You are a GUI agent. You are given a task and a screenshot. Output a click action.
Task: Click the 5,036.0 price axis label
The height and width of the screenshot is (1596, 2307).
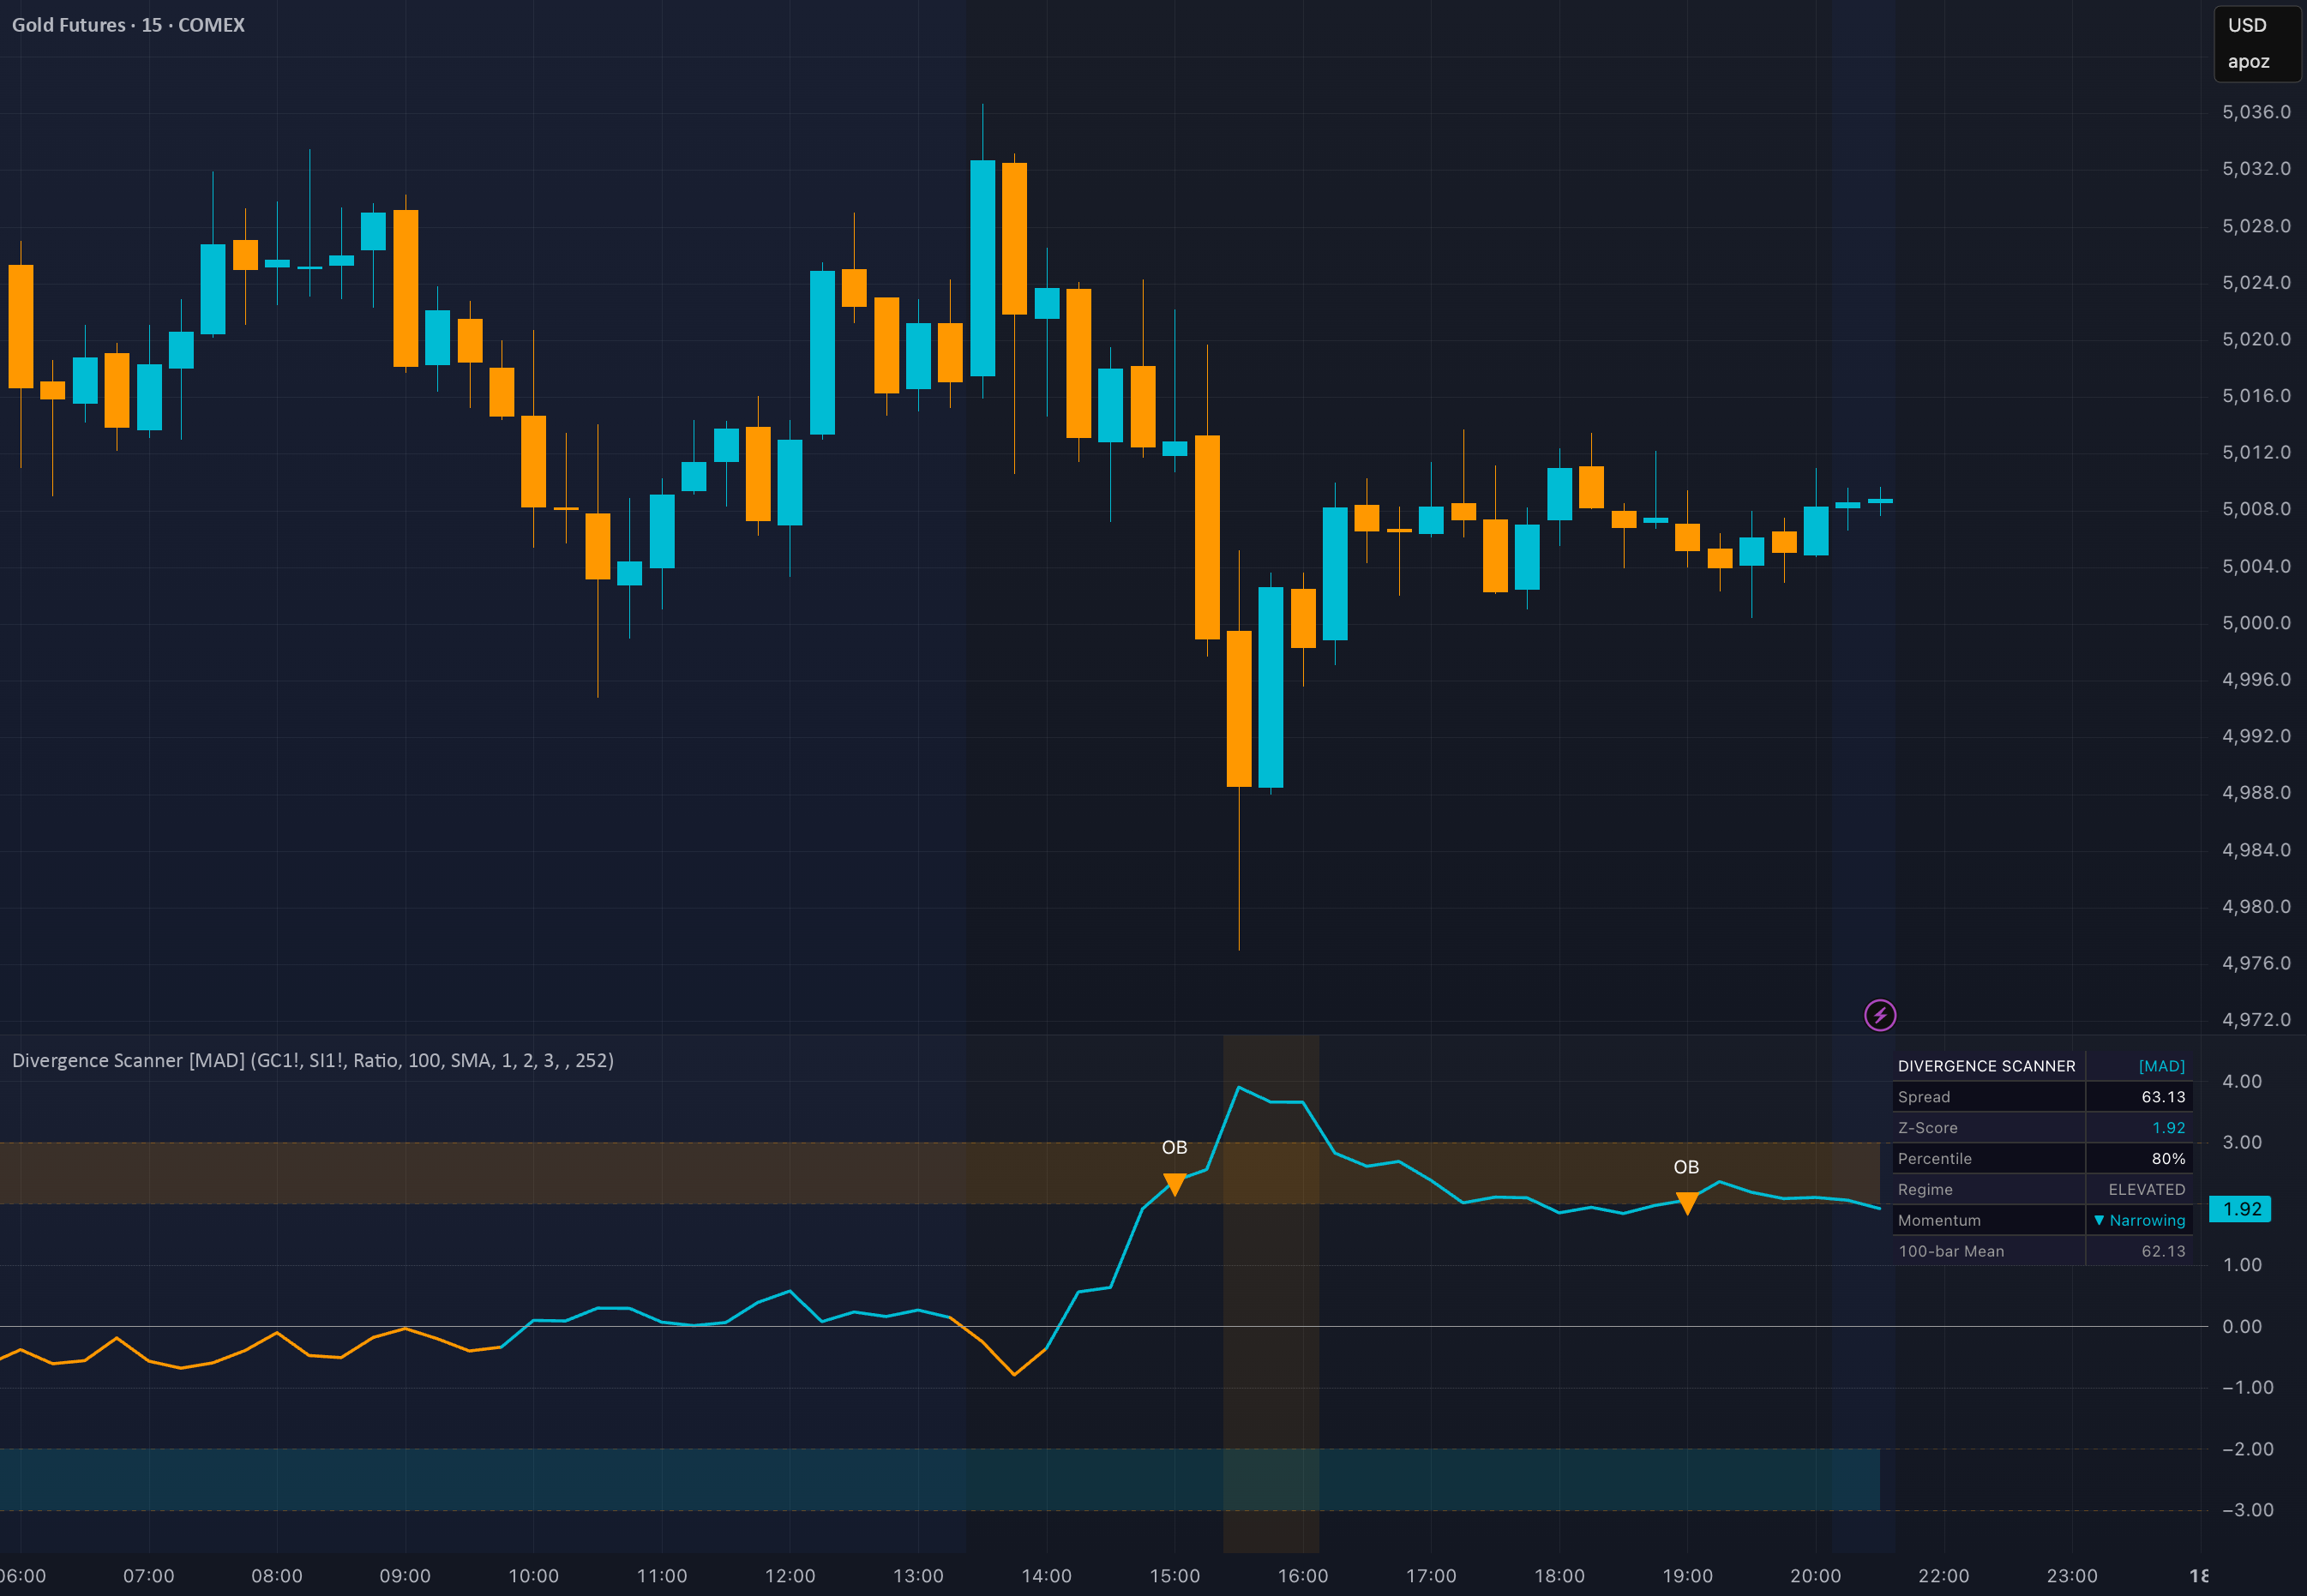pyautogui.click(x=2256, y=112)
